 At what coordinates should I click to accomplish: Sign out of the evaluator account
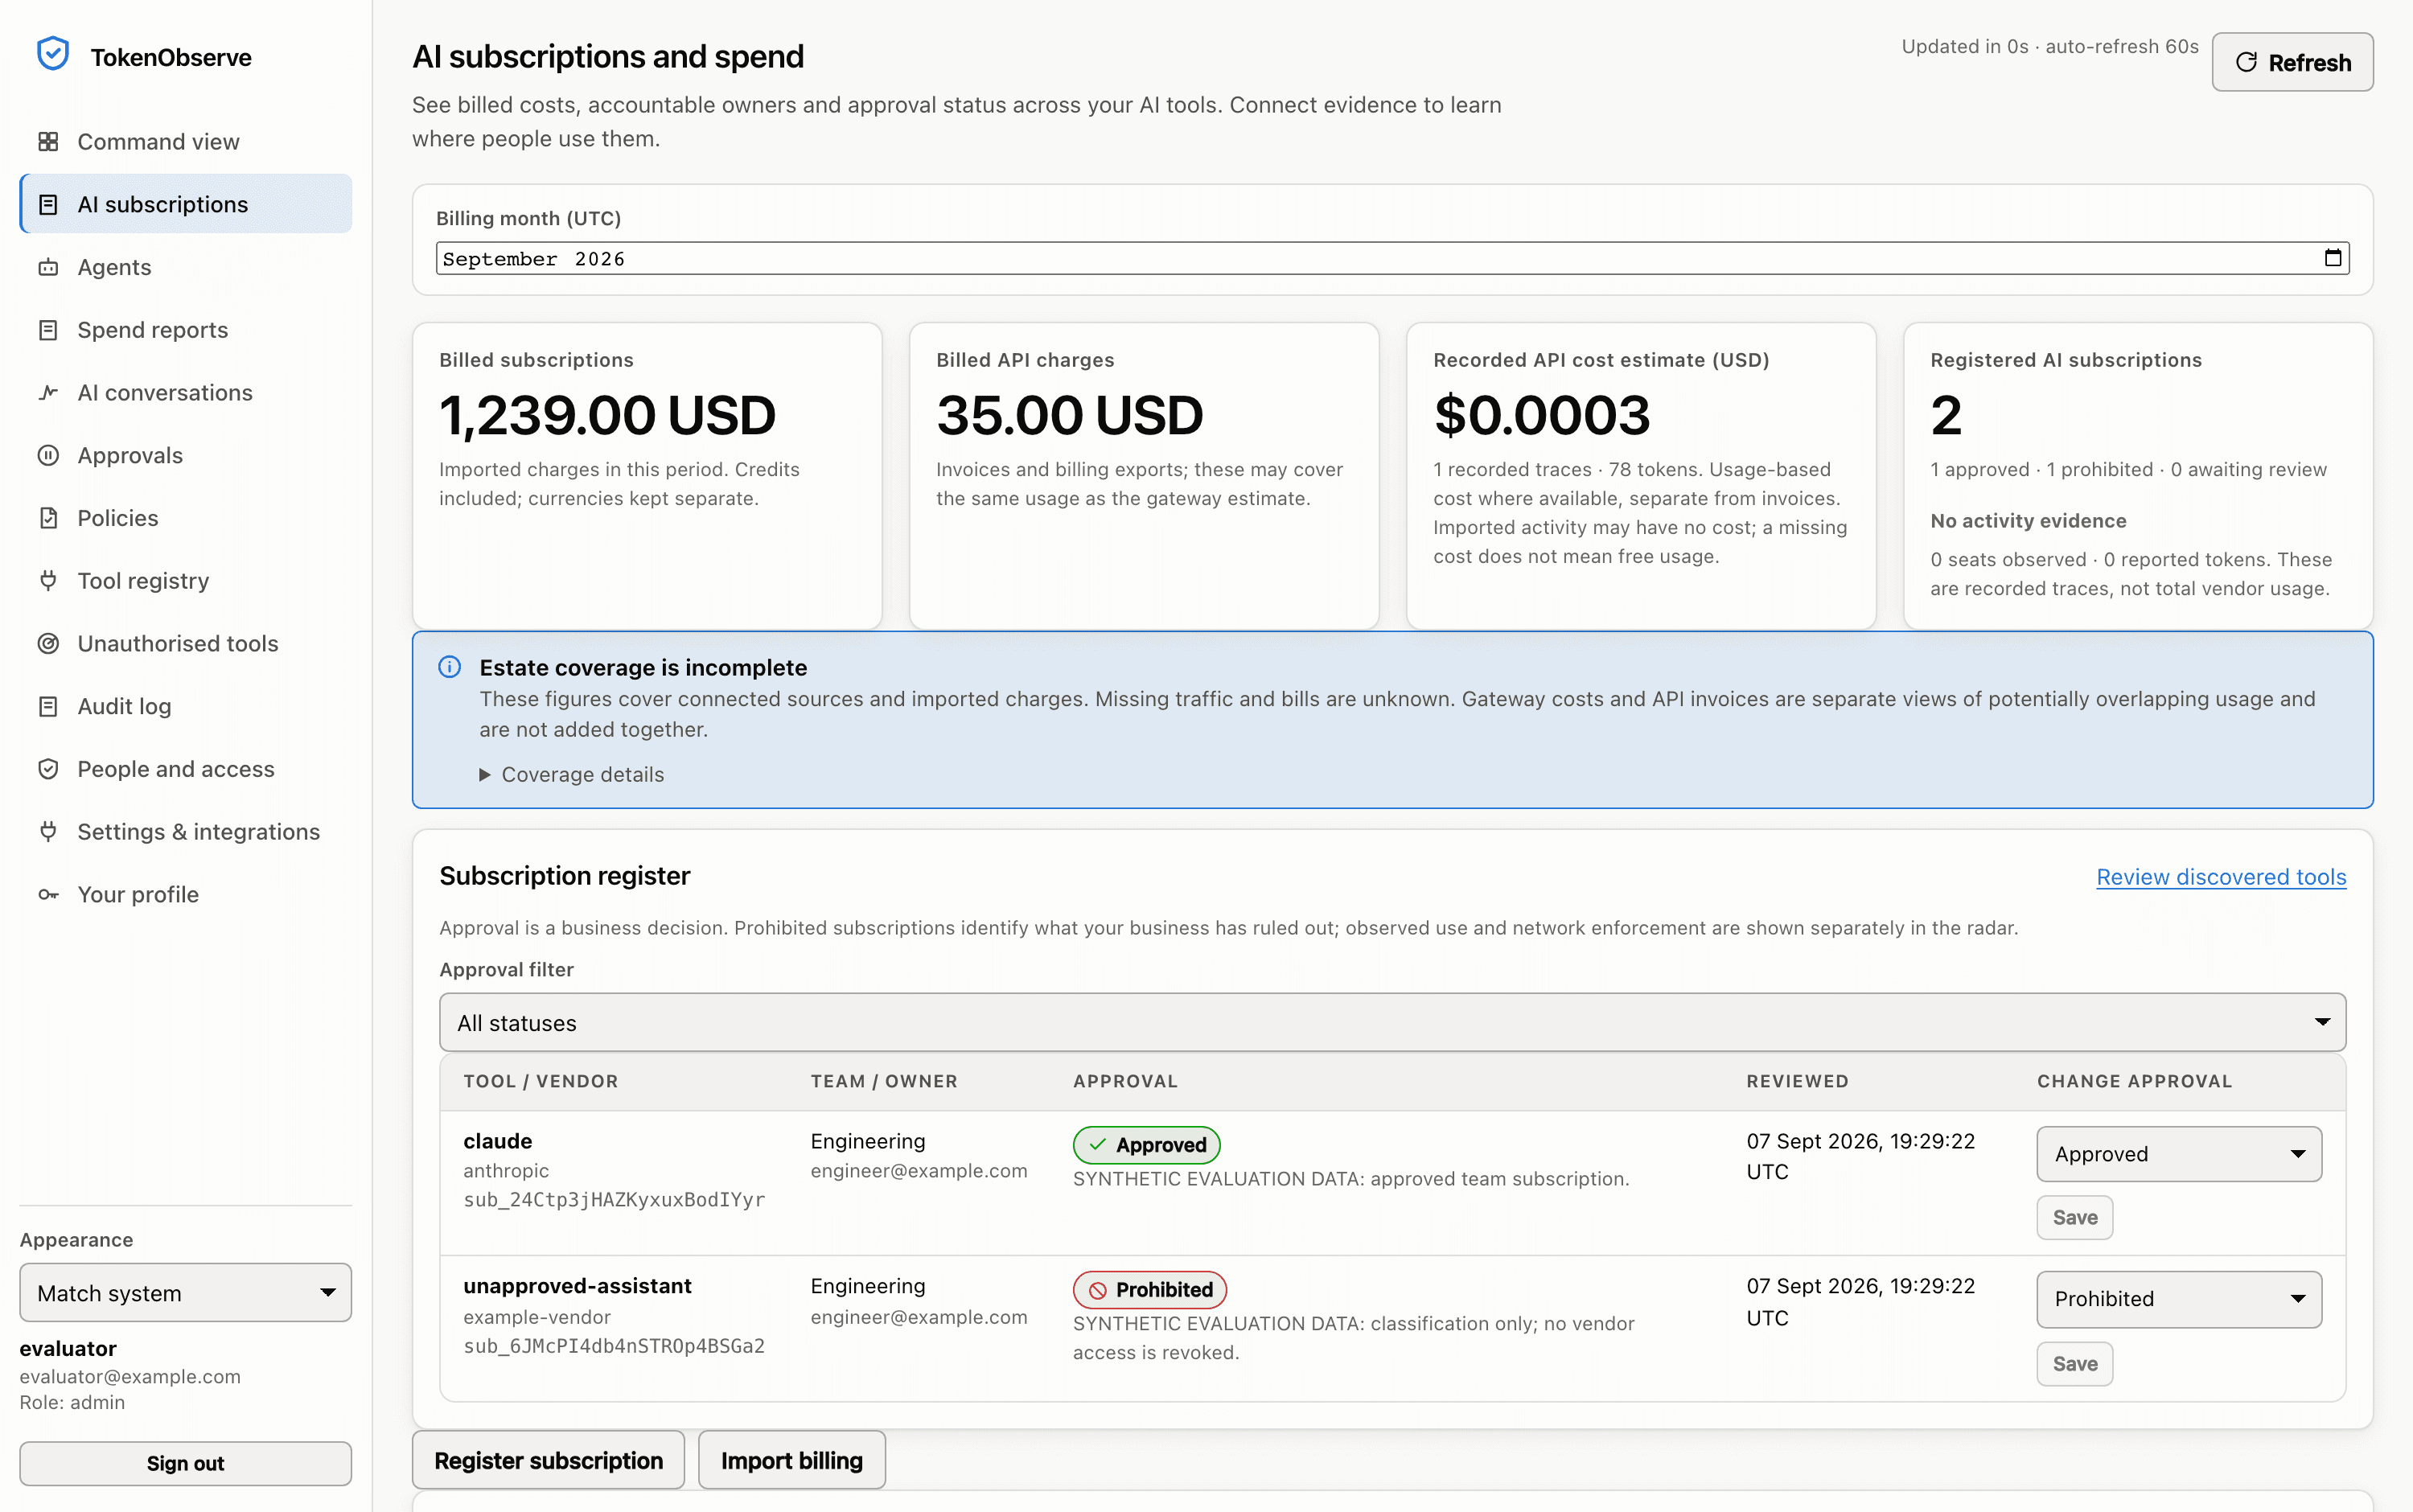[x=186, y=1463]
